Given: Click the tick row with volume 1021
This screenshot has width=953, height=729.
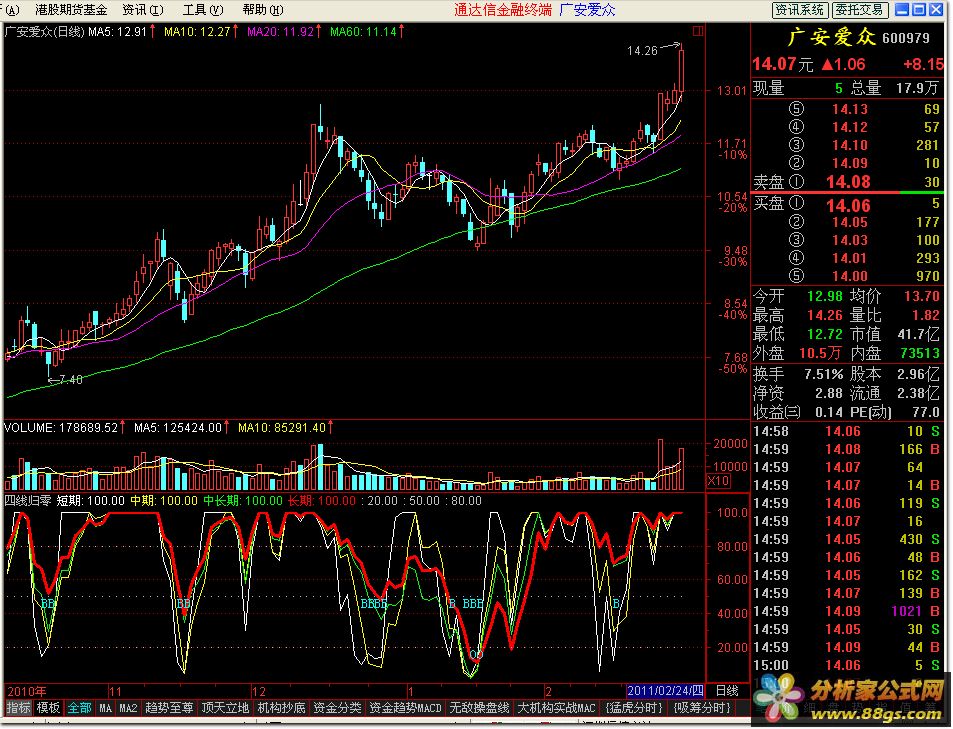Looking at the screenshot, I should 847,611.
